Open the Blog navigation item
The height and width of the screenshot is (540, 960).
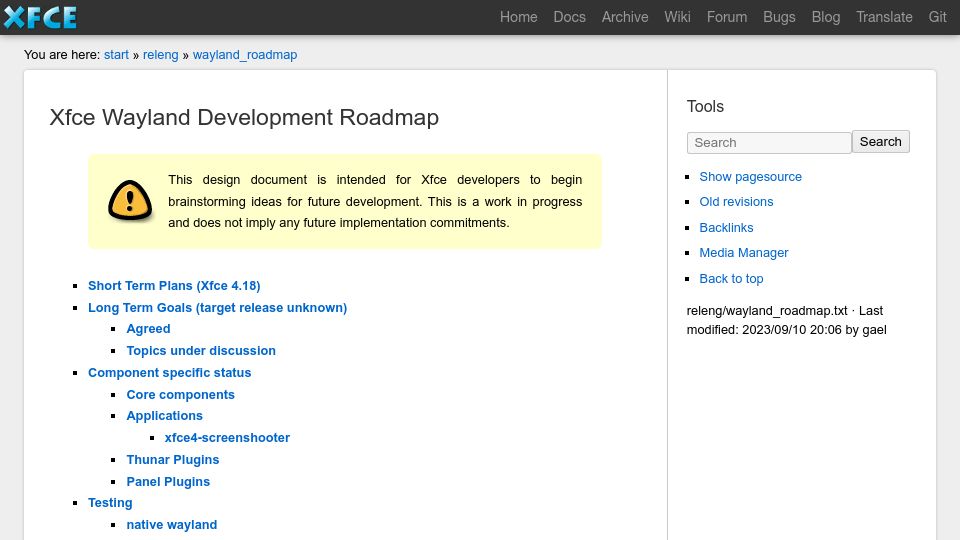point(825,17)
